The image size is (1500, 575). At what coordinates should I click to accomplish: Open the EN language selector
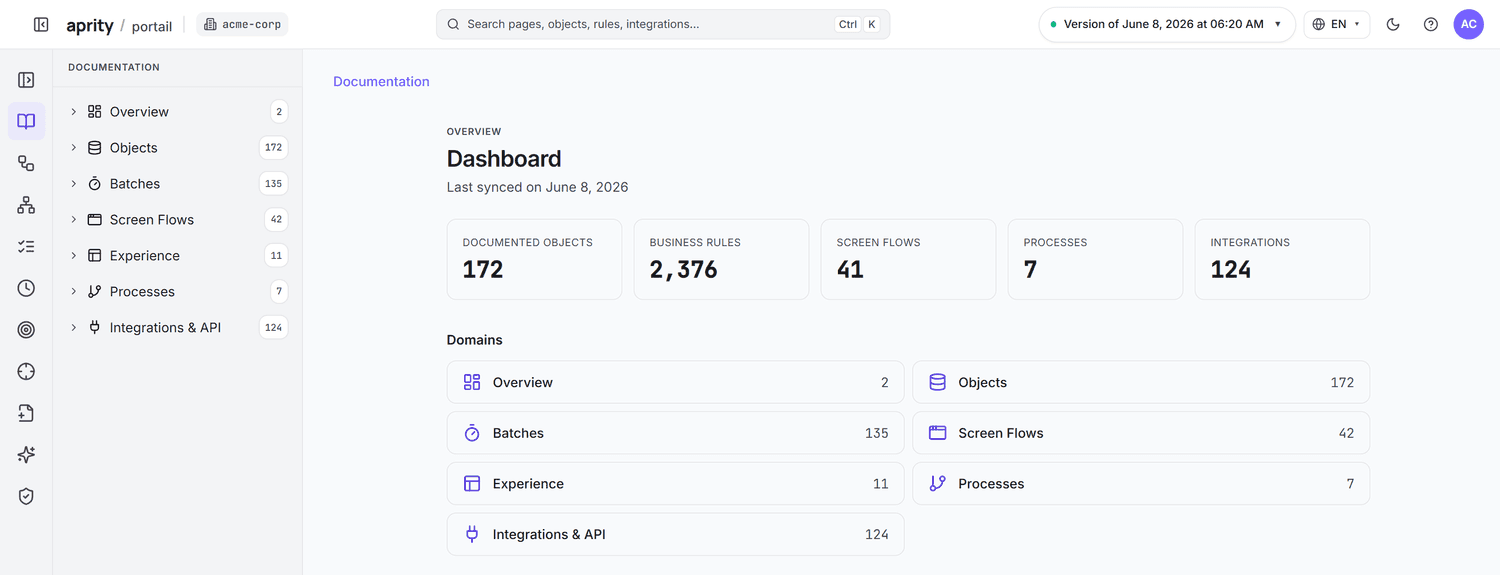1337,24
